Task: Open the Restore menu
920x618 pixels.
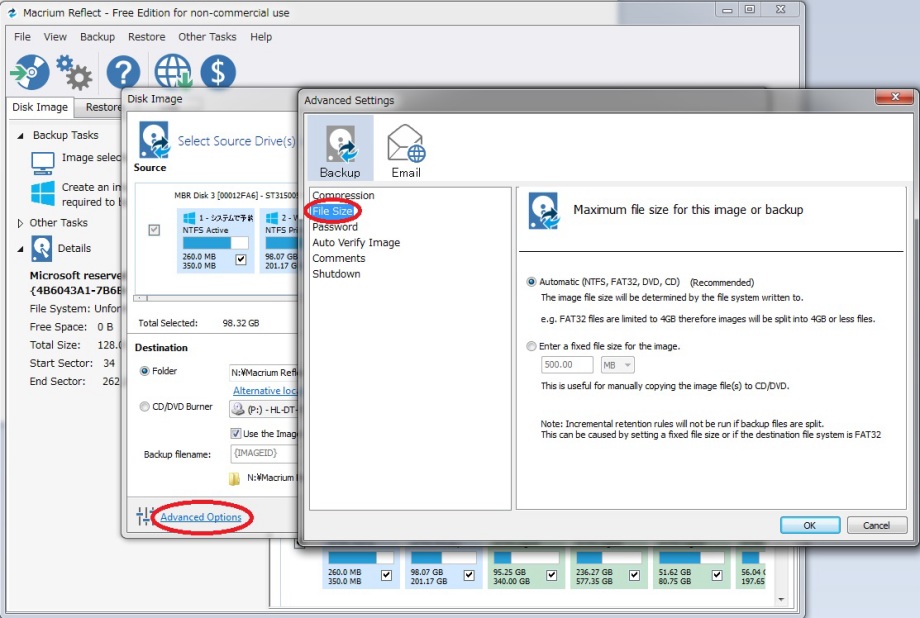Action: click(147, 37)
